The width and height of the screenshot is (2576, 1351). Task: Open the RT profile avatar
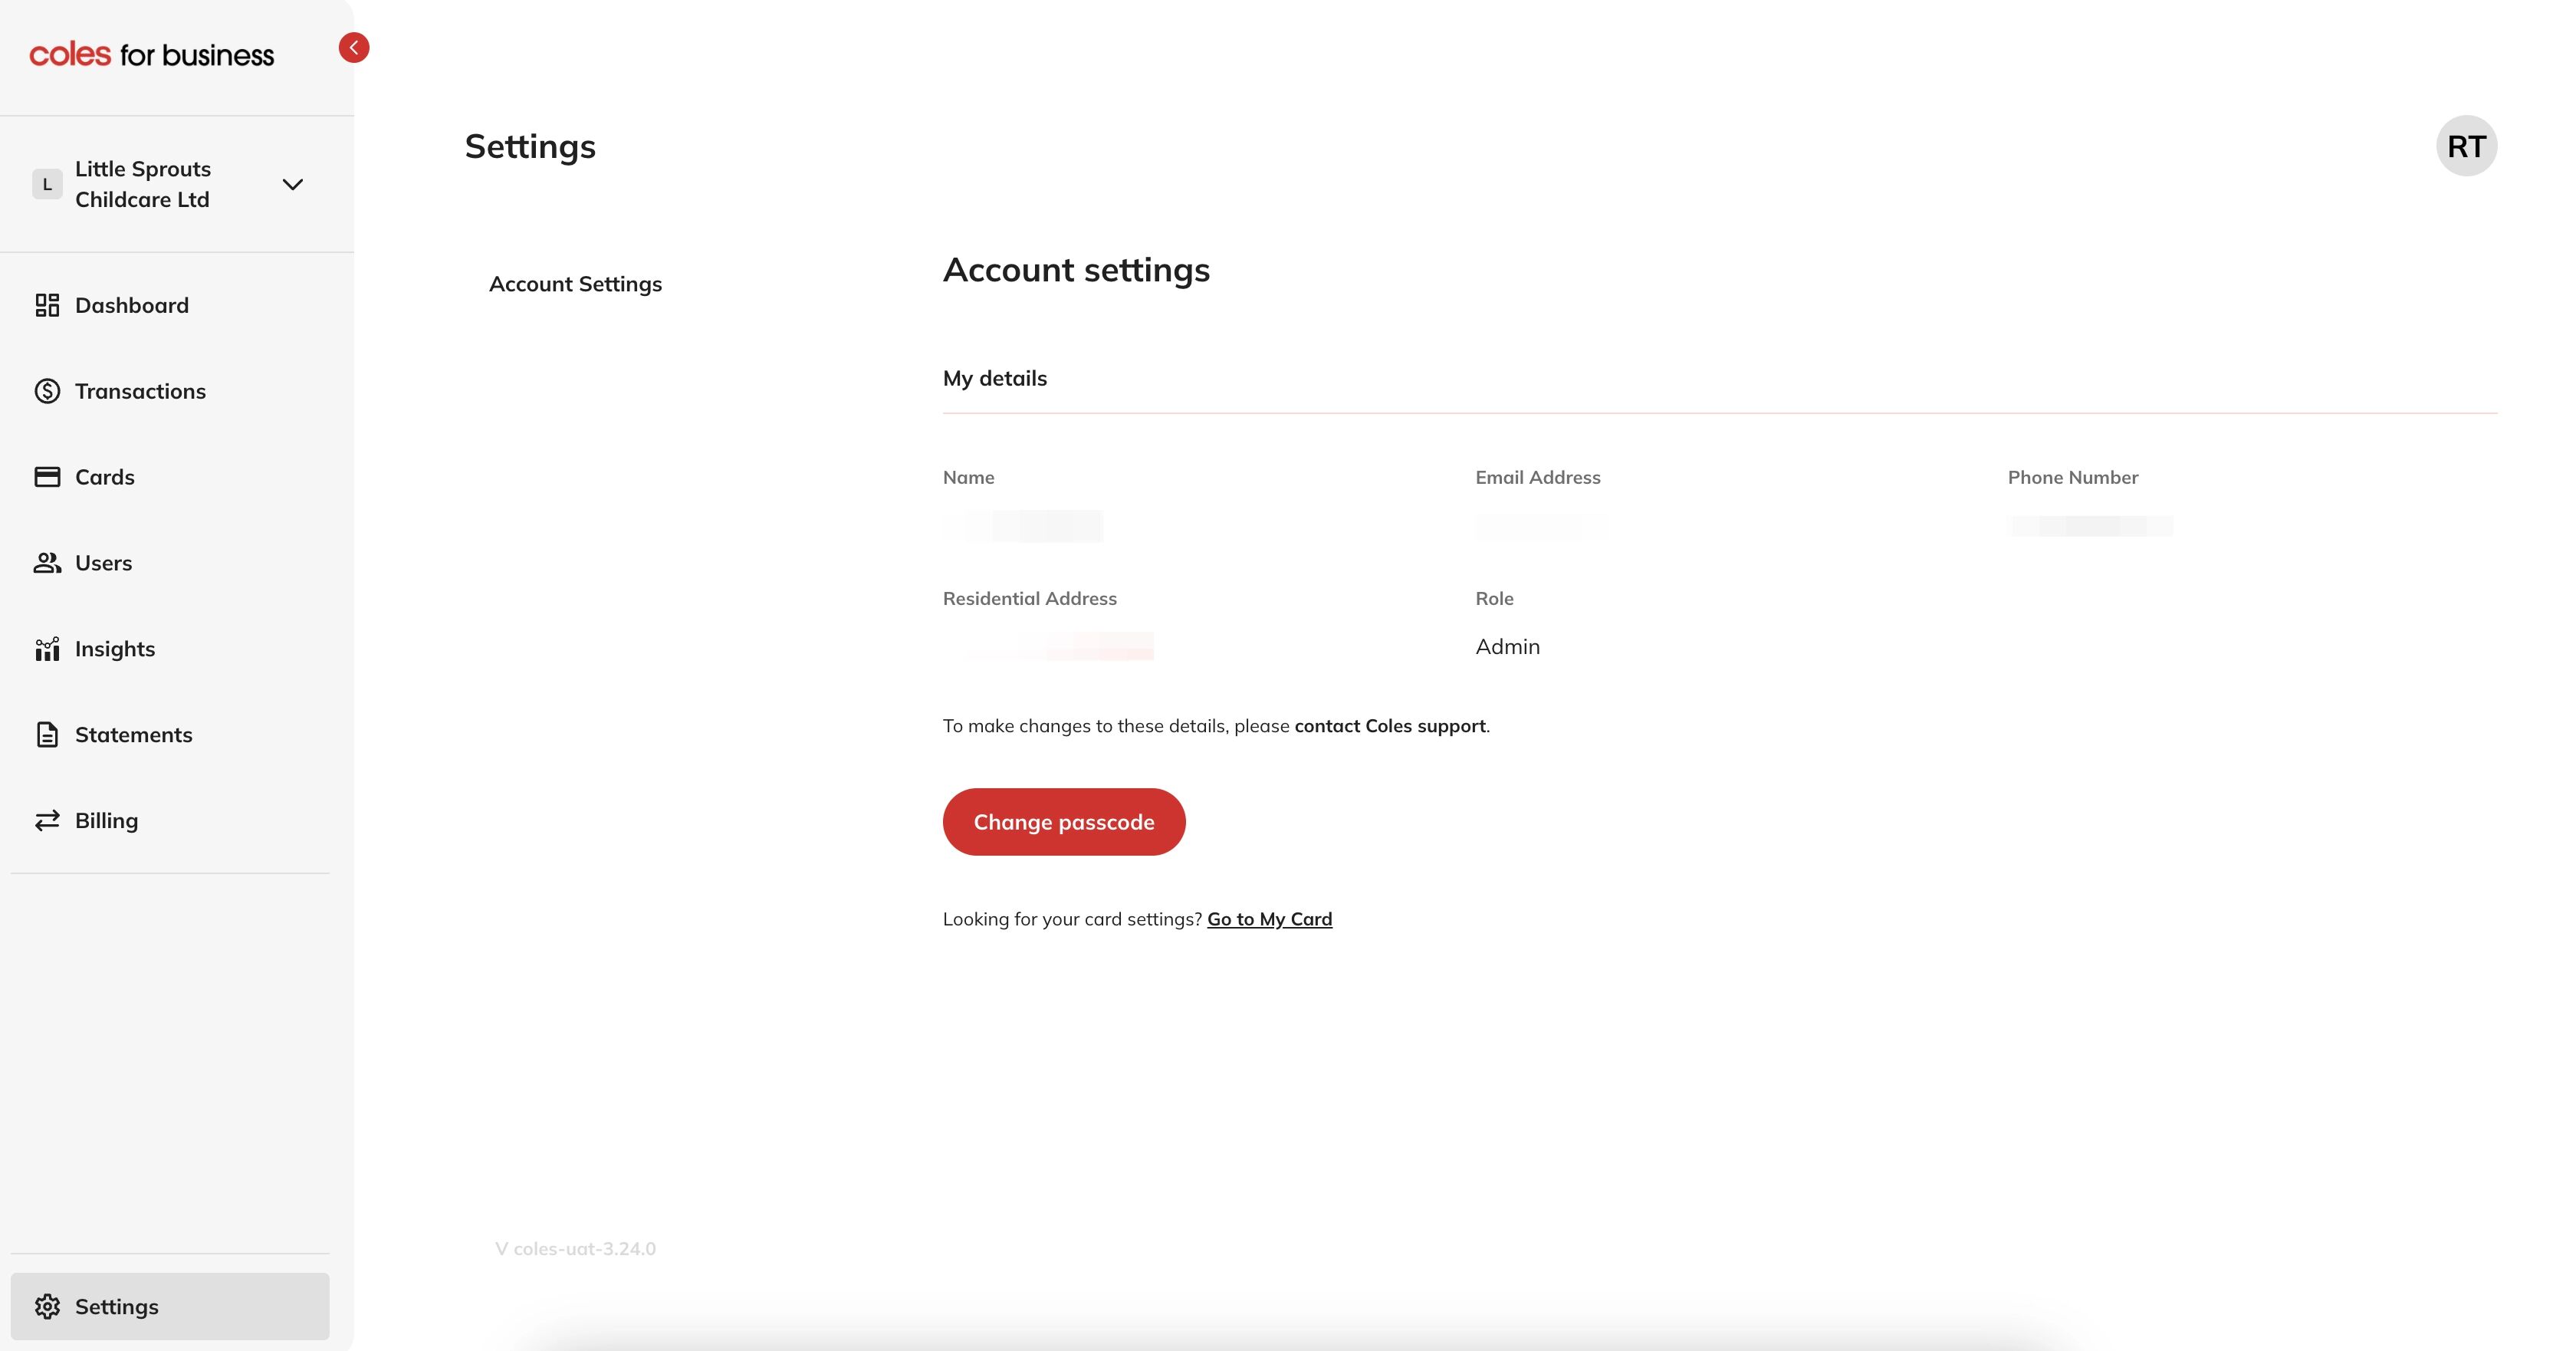pyautogui.click(x=2466, y=145)
